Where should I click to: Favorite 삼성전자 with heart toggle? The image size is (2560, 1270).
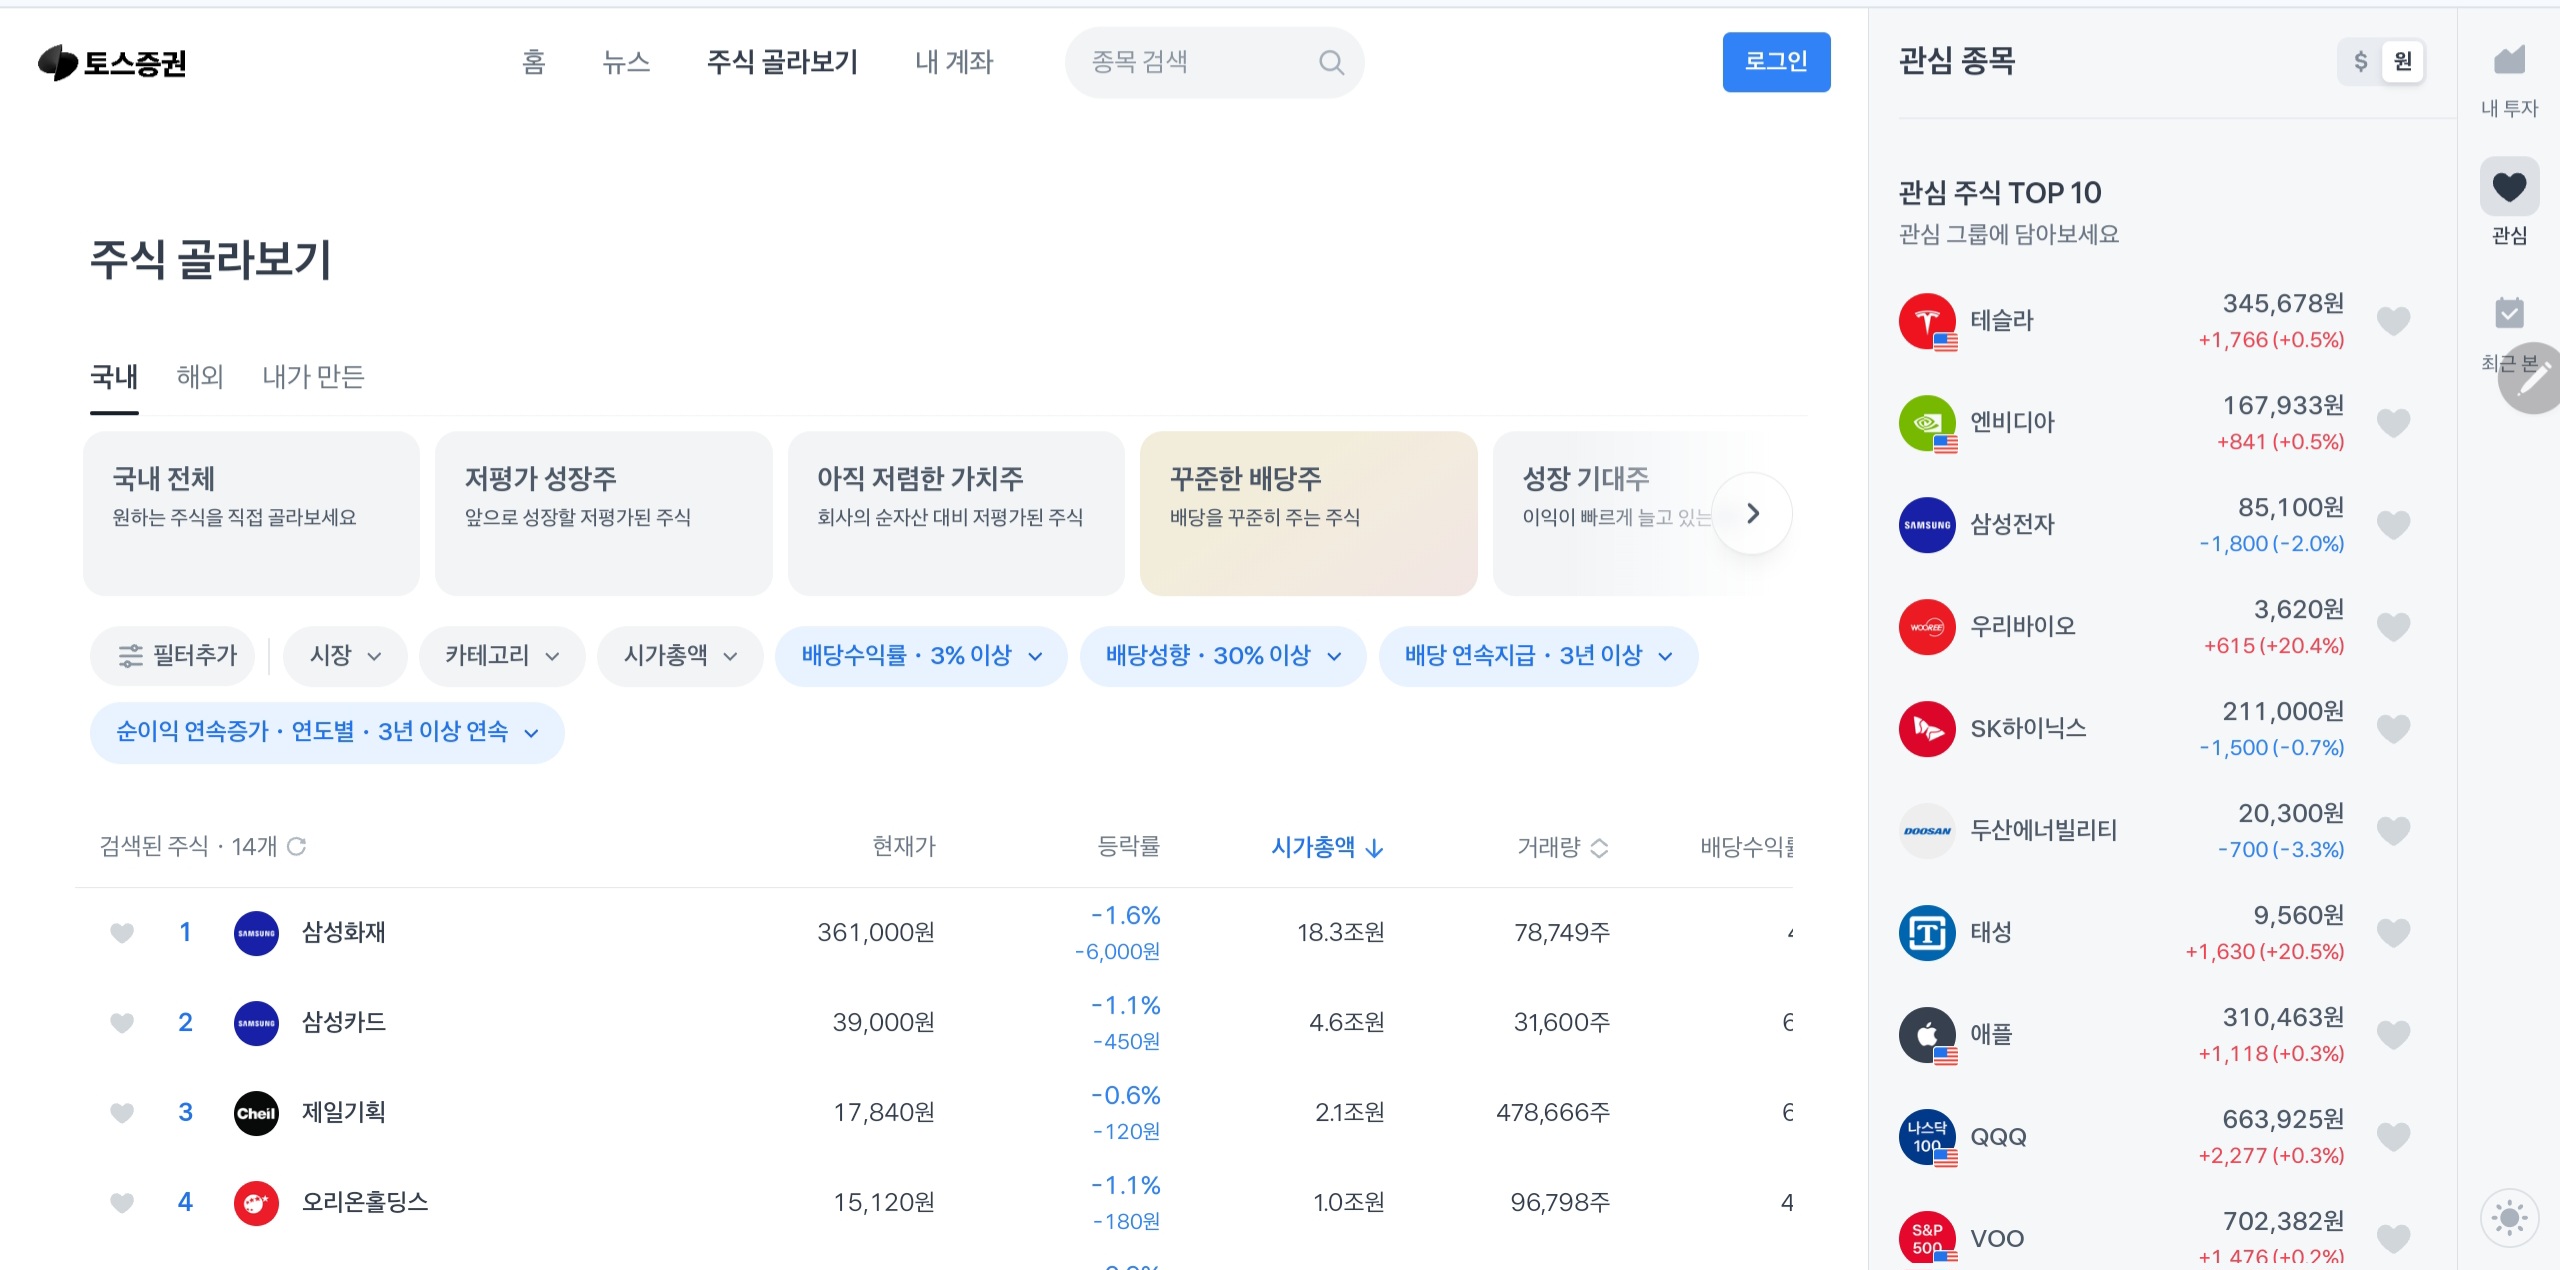point(2393,525)
